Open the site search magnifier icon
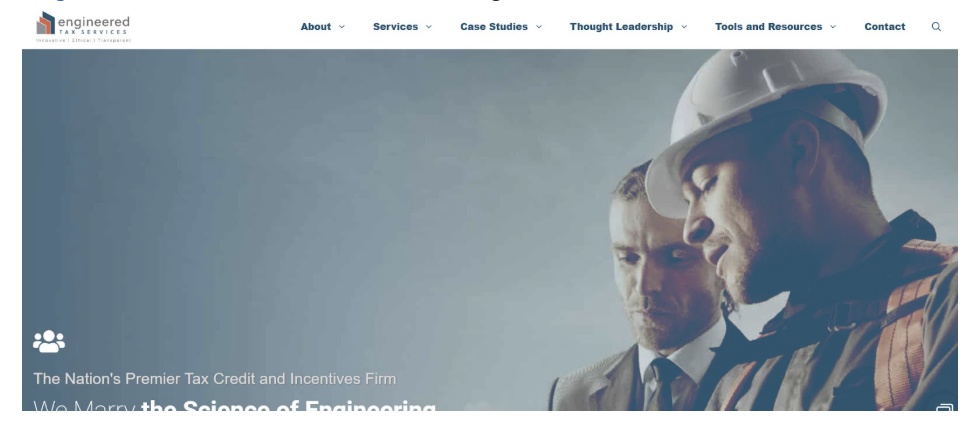This screenshot has width=976, height=422. pyautogui.click(x=936, y=27)
